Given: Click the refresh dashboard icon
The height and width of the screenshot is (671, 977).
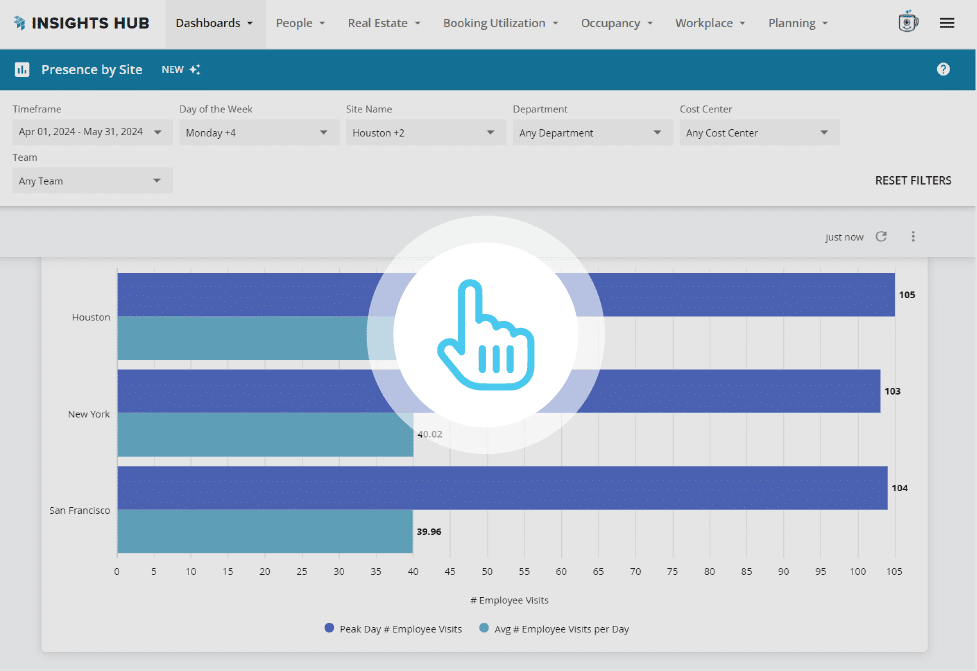Looking at the screenshot, I should tap(881, 237).
